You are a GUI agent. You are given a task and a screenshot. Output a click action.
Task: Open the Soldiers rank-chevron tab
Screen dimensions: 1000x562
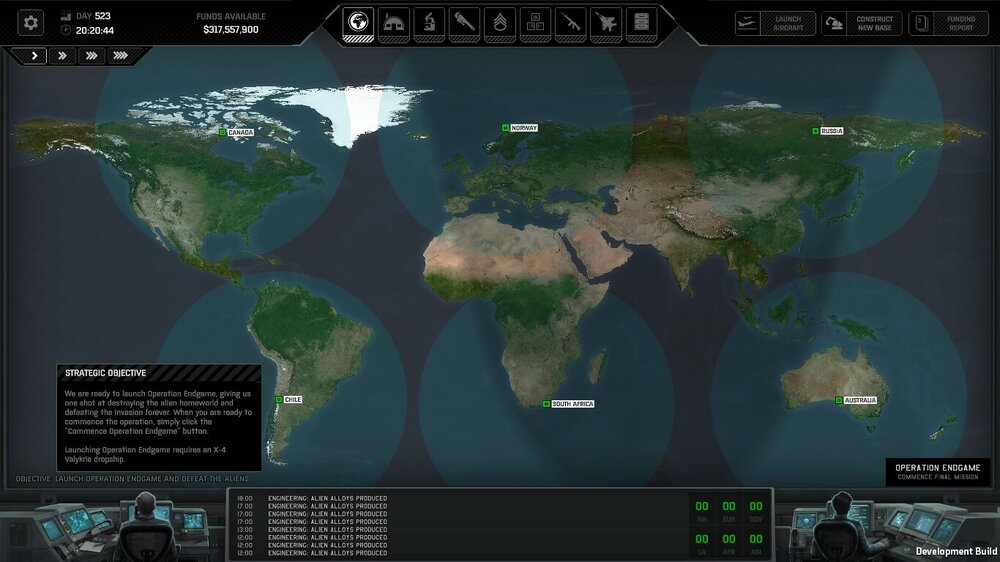click(500, 23)
